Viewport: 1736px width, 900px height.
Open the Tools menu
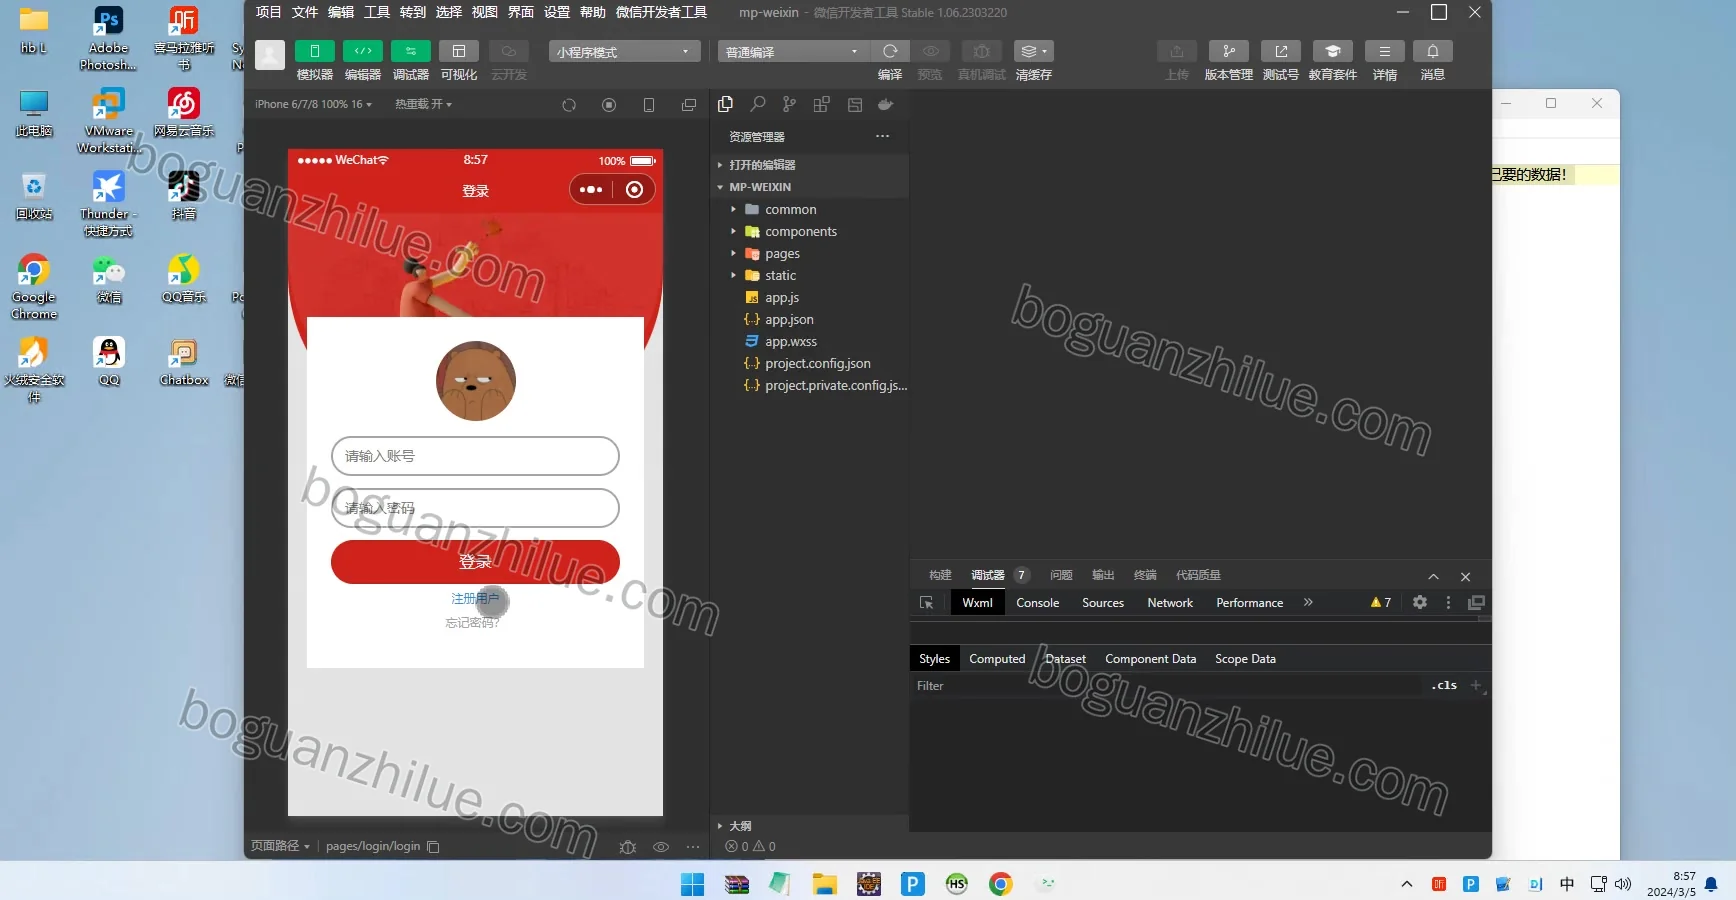pos(377,12)
